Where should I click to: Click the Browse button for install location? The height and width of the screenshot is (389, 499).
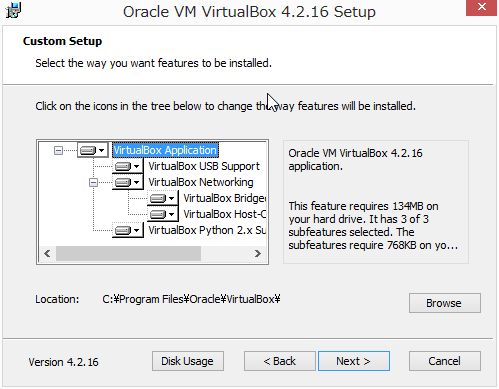pyautogui.click(x=445, y=303)
